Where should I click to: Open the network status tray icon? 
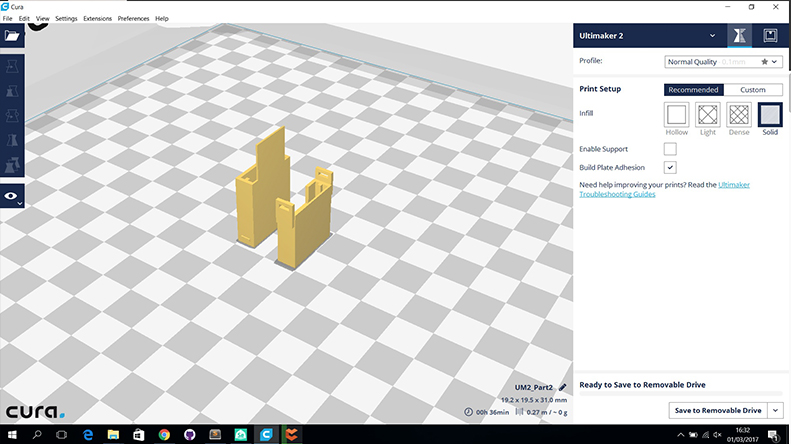pyautogui.click(x=705, y=434)
